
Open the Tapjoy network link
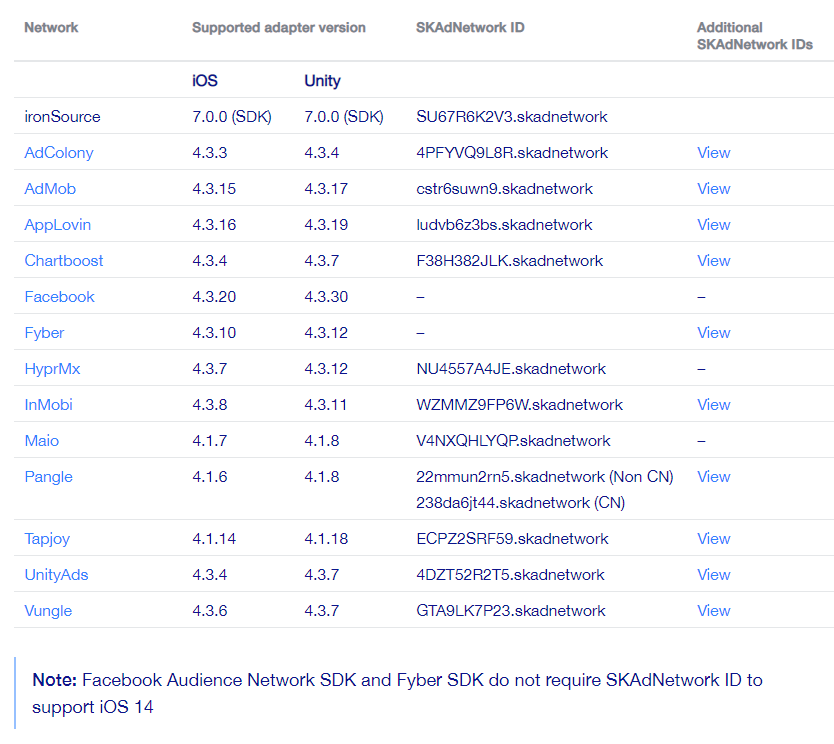click(x=47, y=539)
